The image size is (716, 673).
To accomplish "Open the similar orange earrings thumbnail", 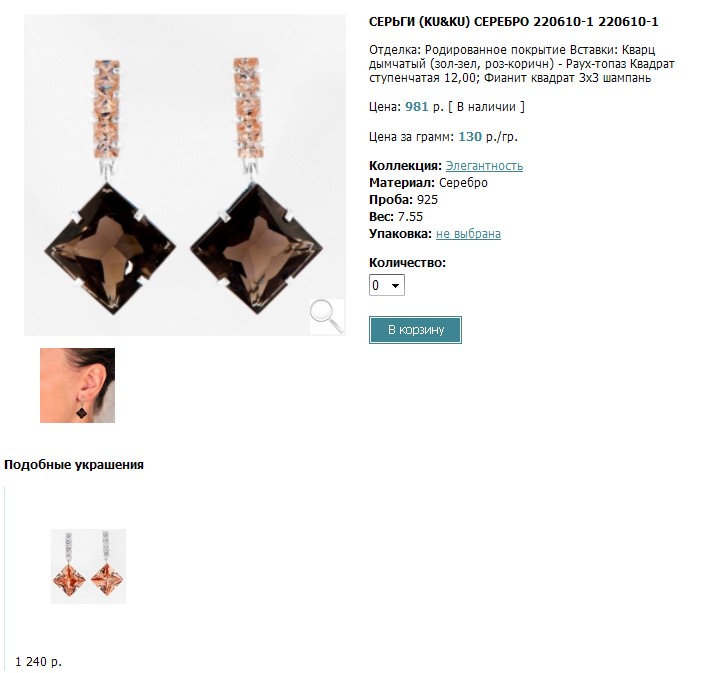I will [x=88, y=566].
